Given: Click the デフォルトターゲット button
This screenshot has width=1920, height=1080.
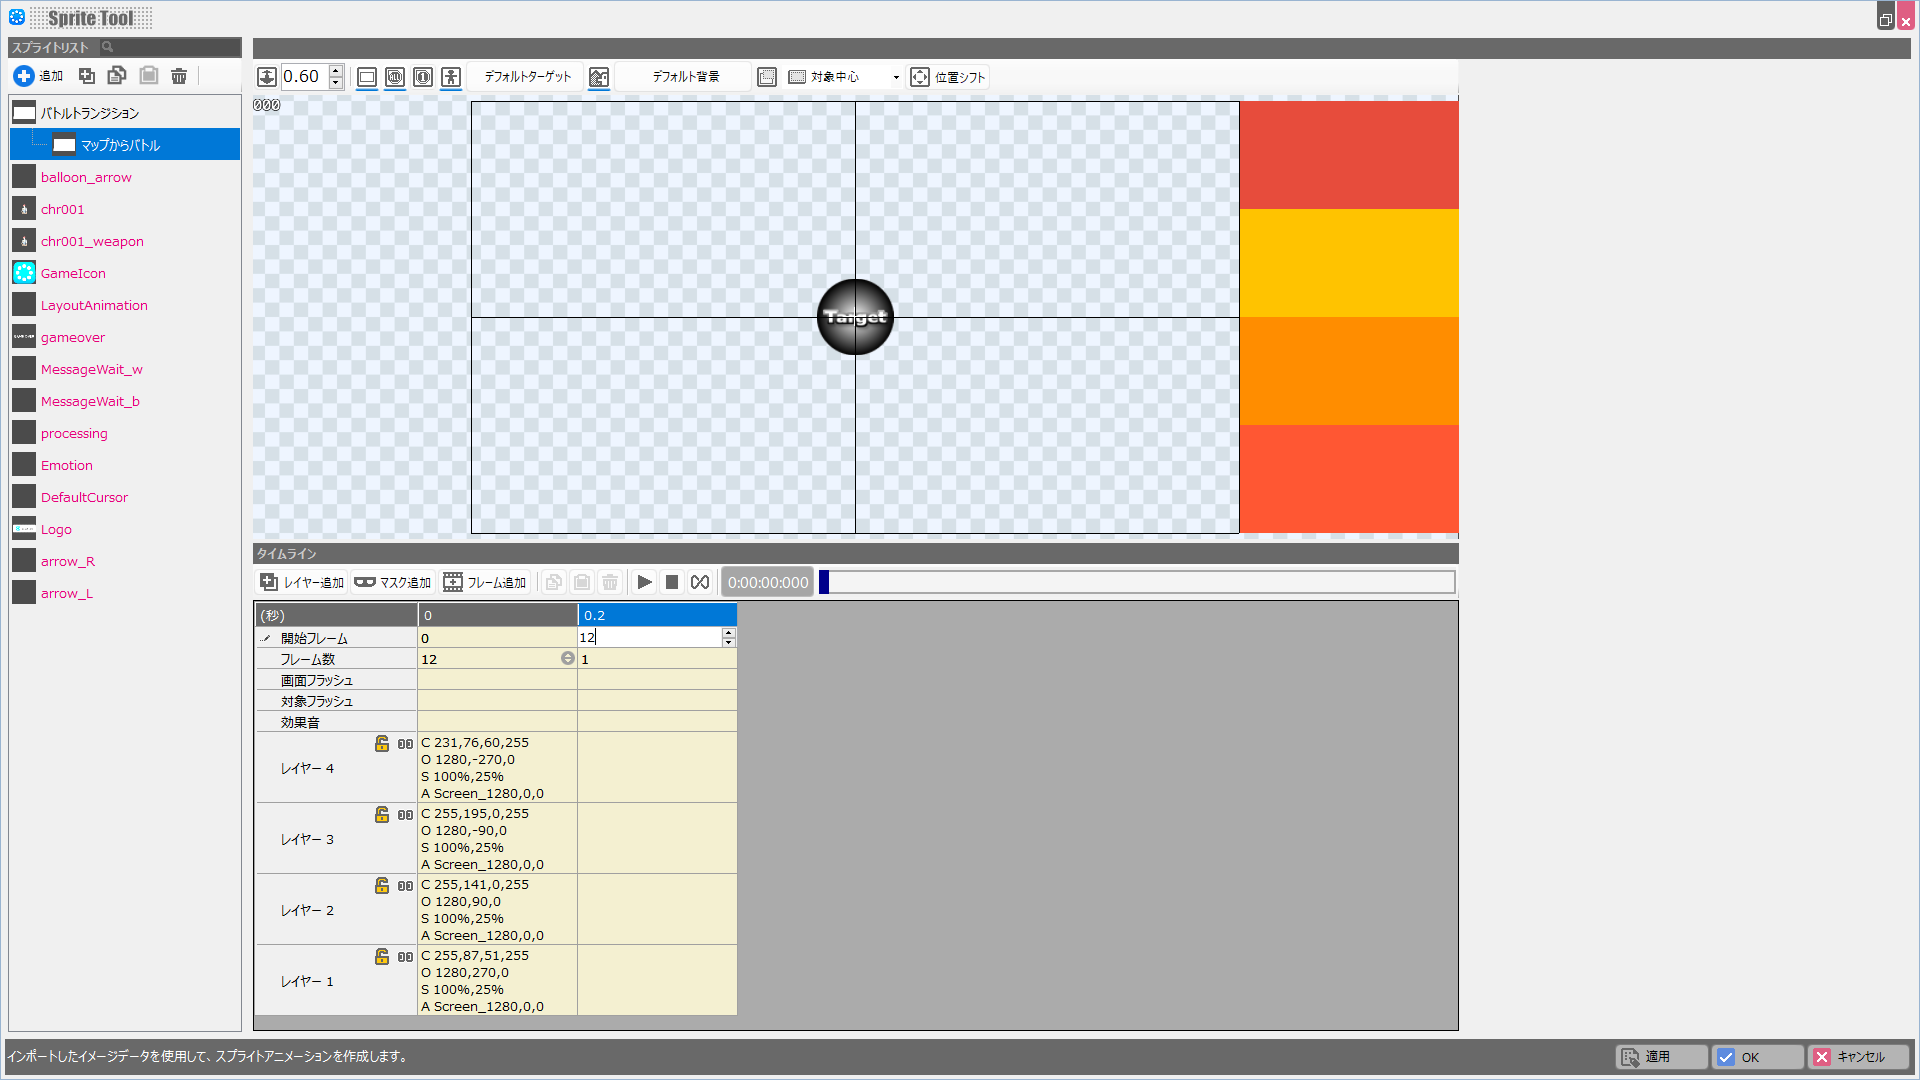Looking at the screenshot, I should pyautogui.click(x=527, y=77).
